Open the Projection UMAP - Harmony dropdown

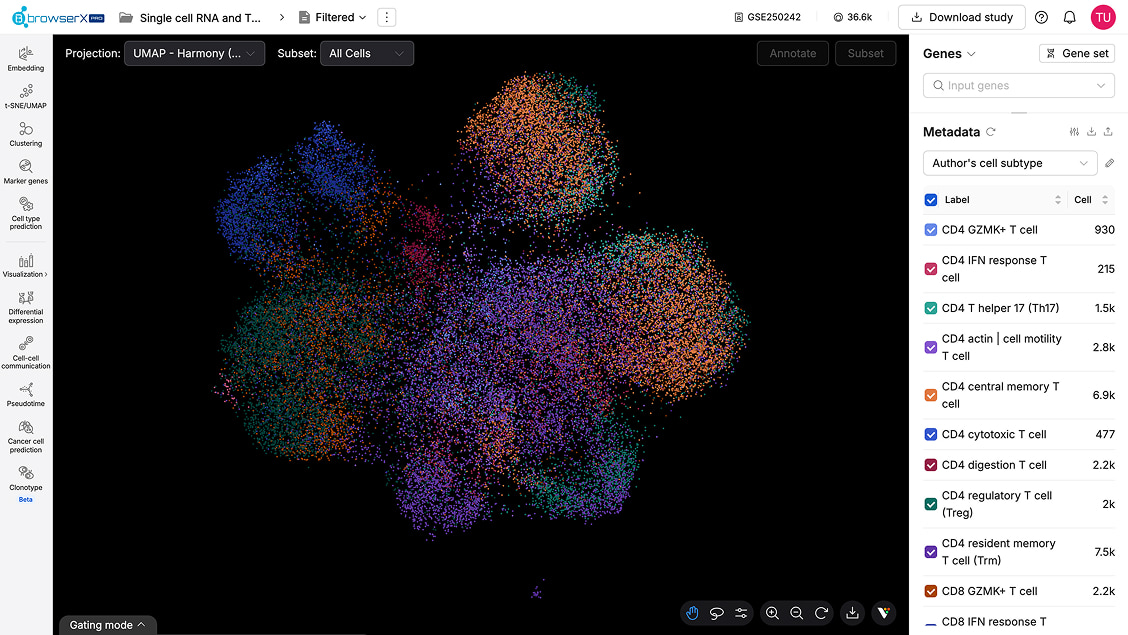click(194, 53)
